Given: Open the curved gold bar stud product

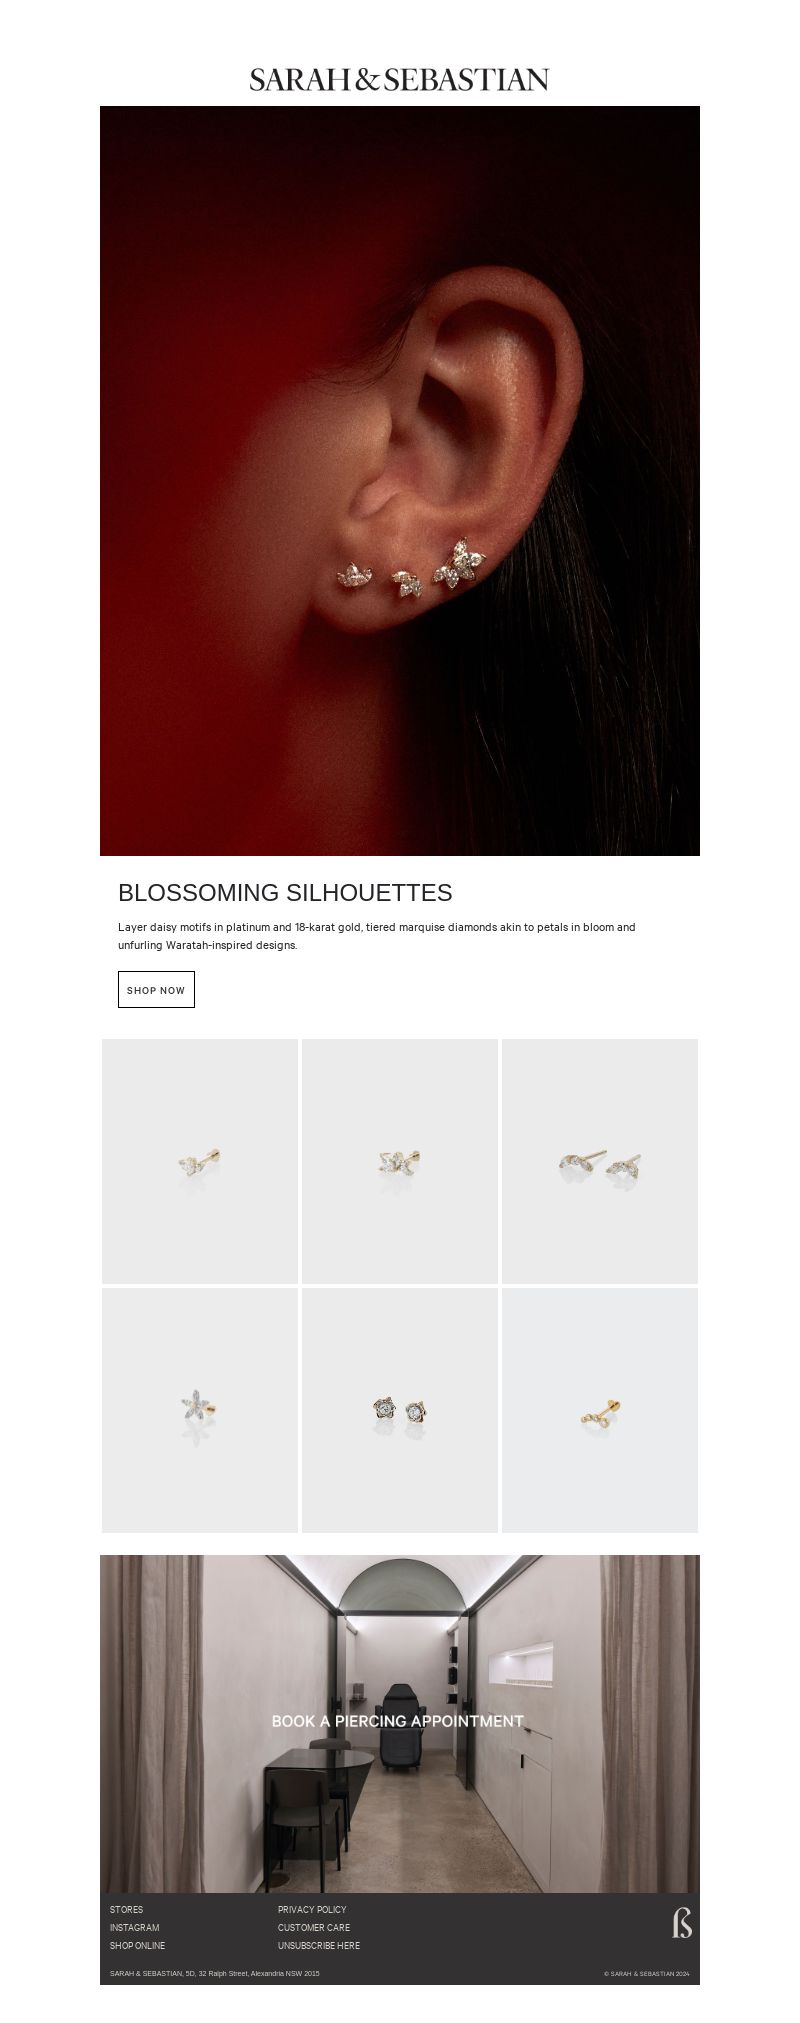Looking at the screenshot, I should click(x=600, y=1410).
